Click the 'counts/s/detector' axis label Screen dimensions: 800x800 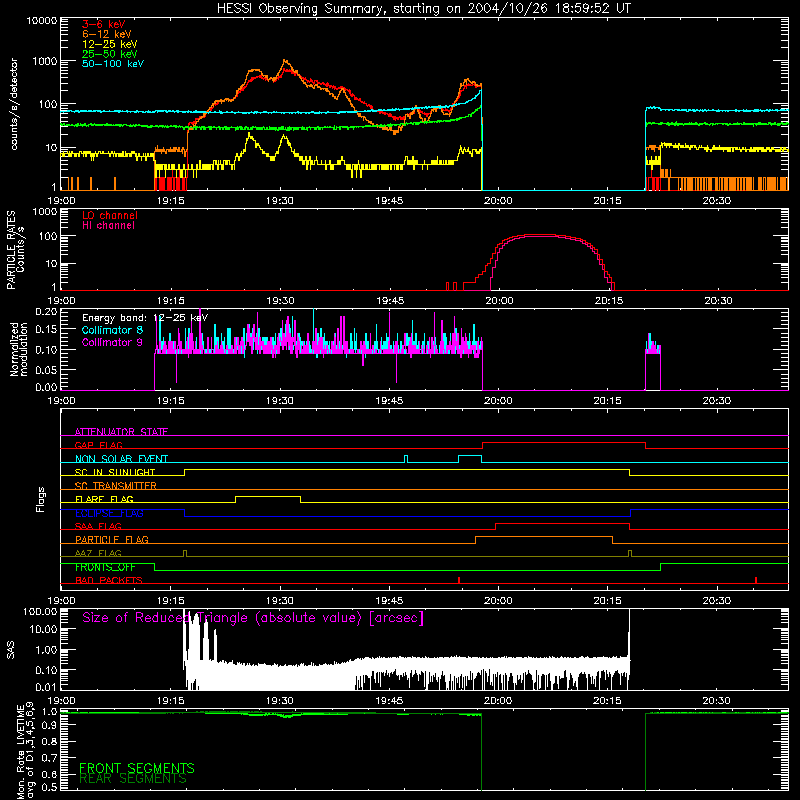[x=14, y=104]
